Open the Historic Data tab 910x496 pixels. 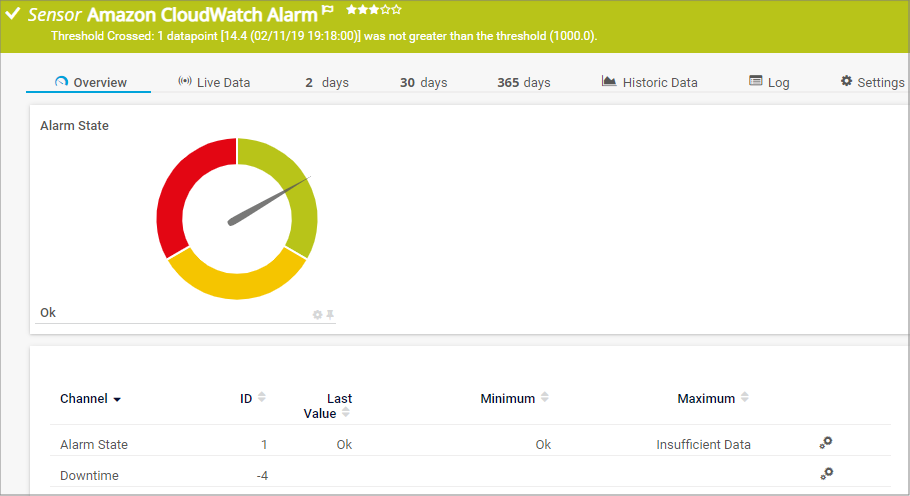pos(650,82)
